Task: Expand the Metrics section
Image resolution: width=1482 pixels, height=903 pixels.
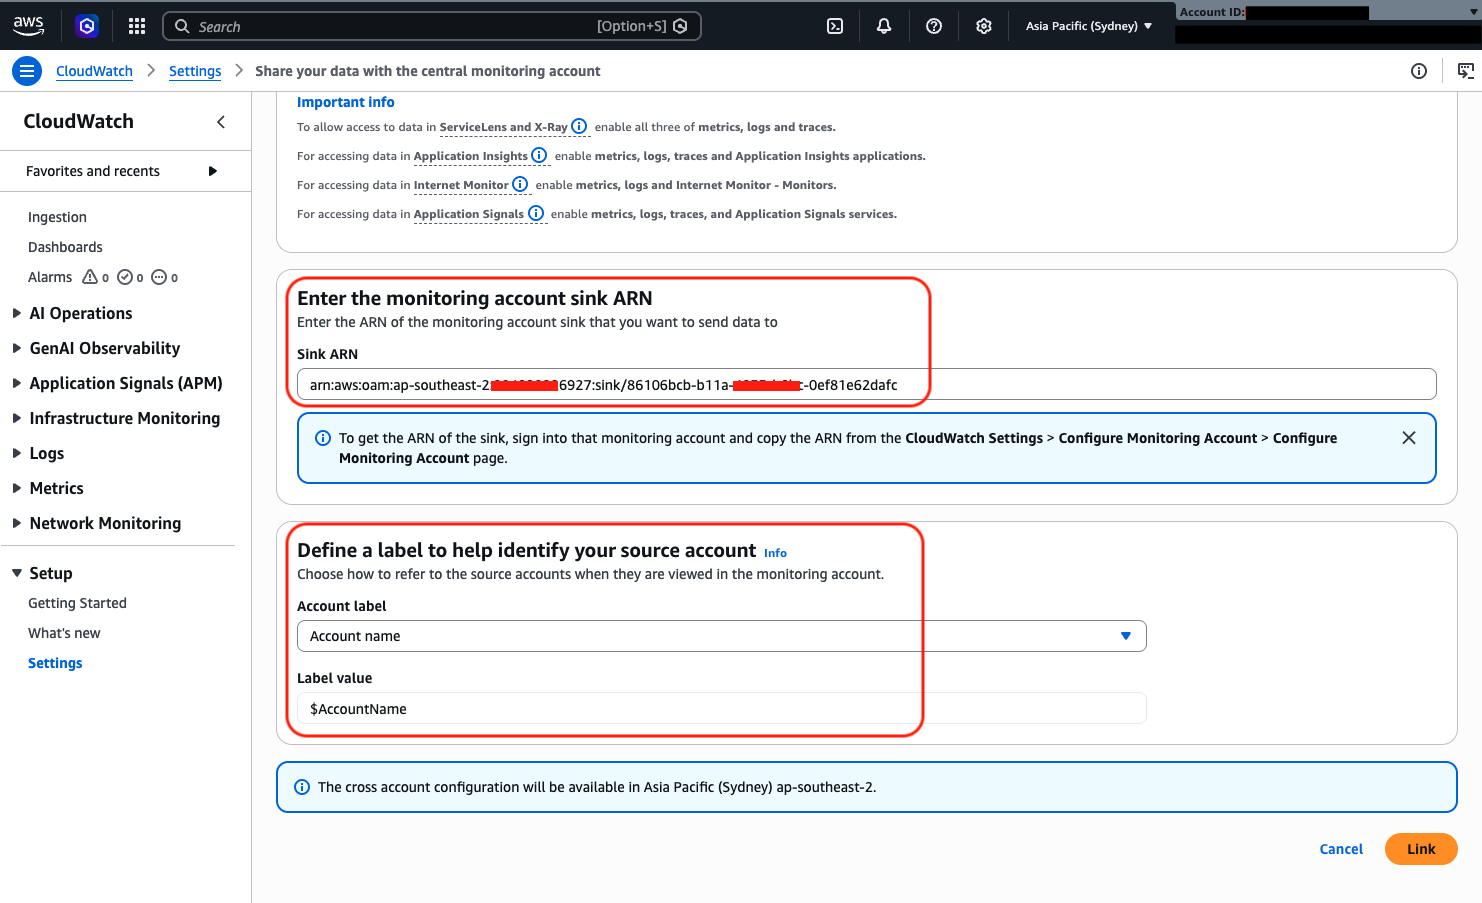Action: pos(17,488)
